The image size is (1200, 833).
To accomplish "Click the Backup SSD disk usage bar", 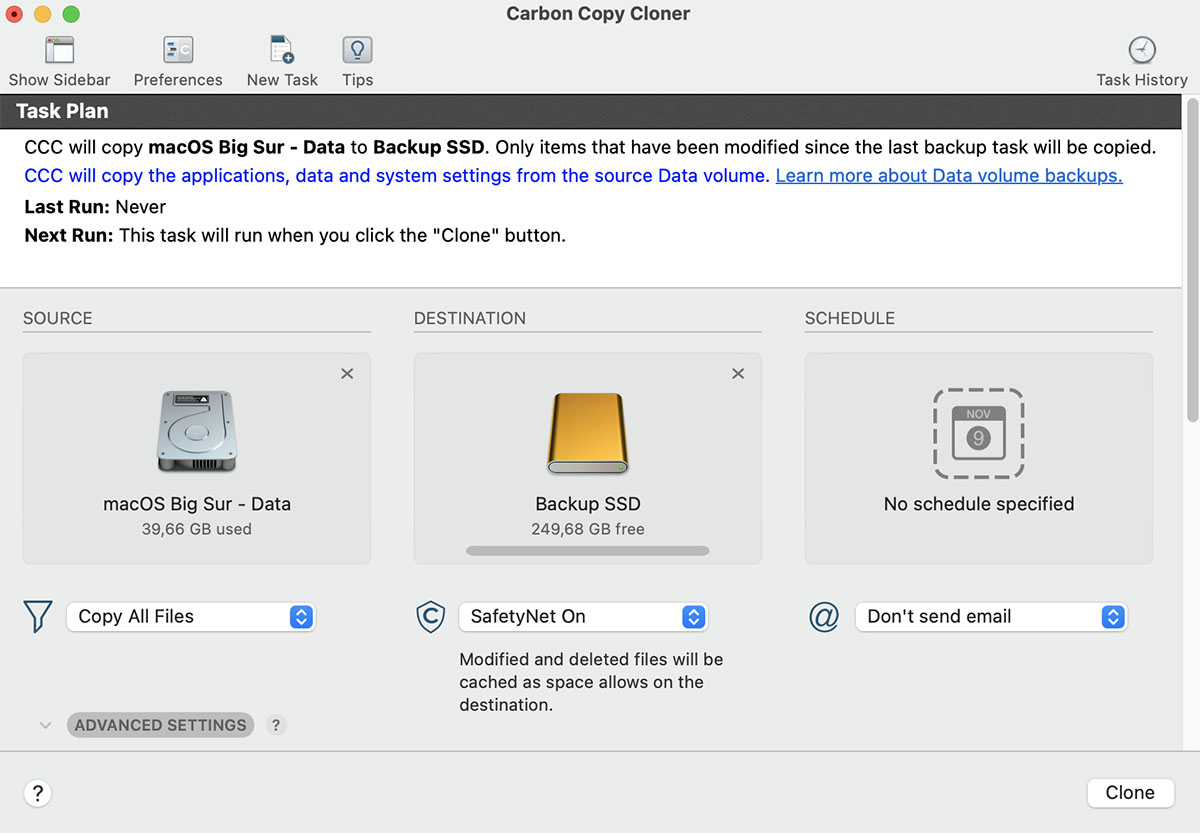I will 588,550.
